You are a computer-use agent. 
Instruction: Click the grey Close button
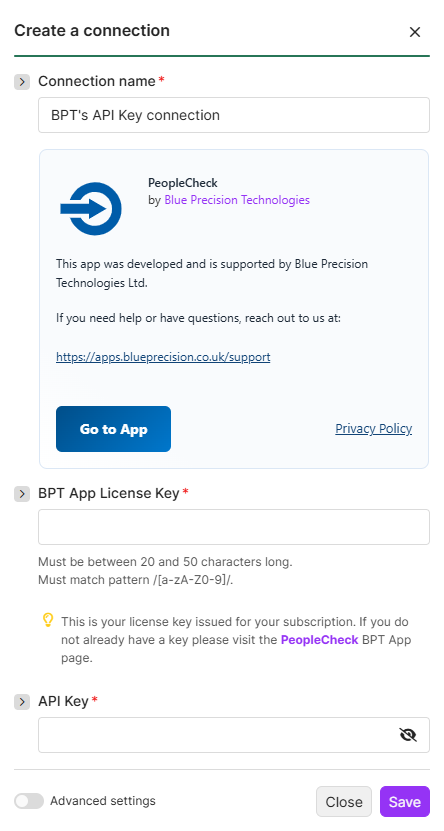coord(344,801)
